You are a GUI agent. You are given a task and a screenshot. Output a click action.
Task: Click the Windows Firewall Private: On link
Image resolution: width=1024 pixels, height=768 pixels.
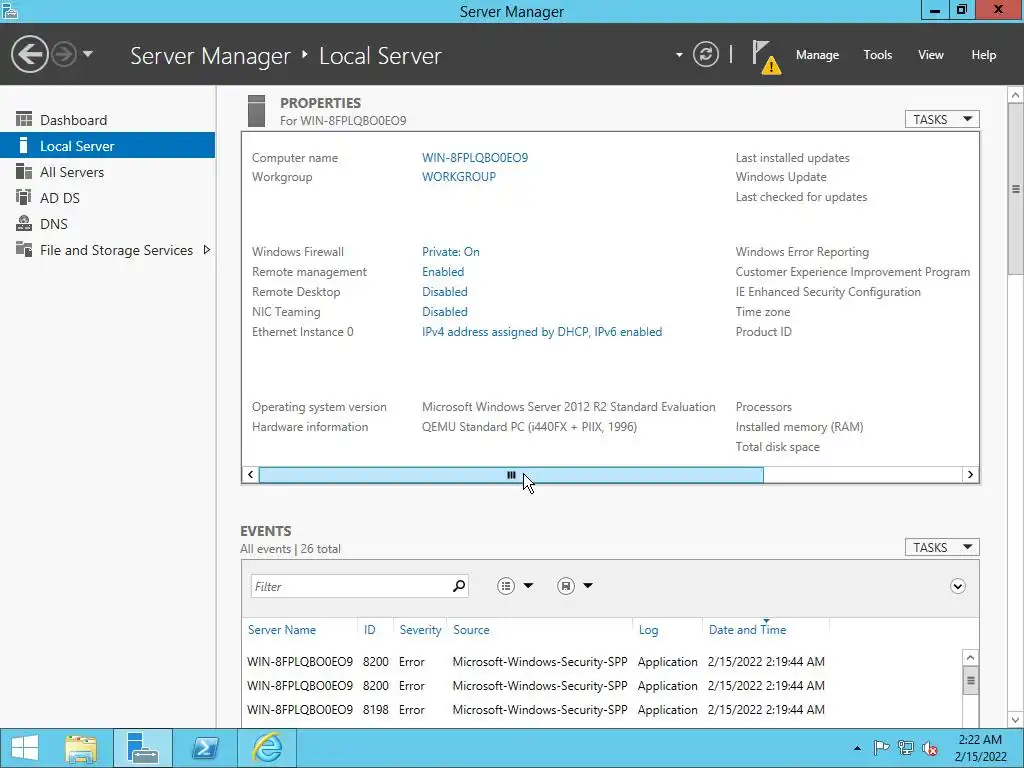(451, 251)
